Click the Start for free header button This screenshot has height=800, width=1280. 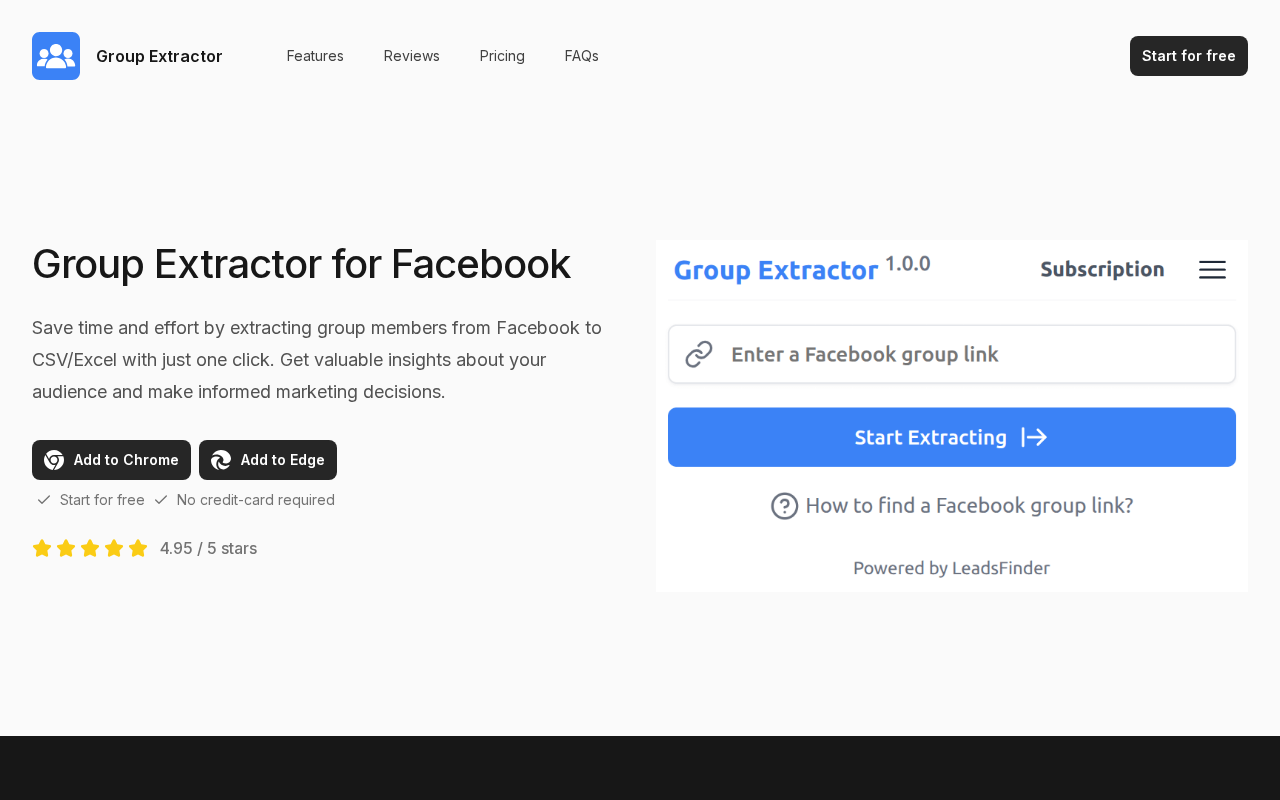[1189, 56]
